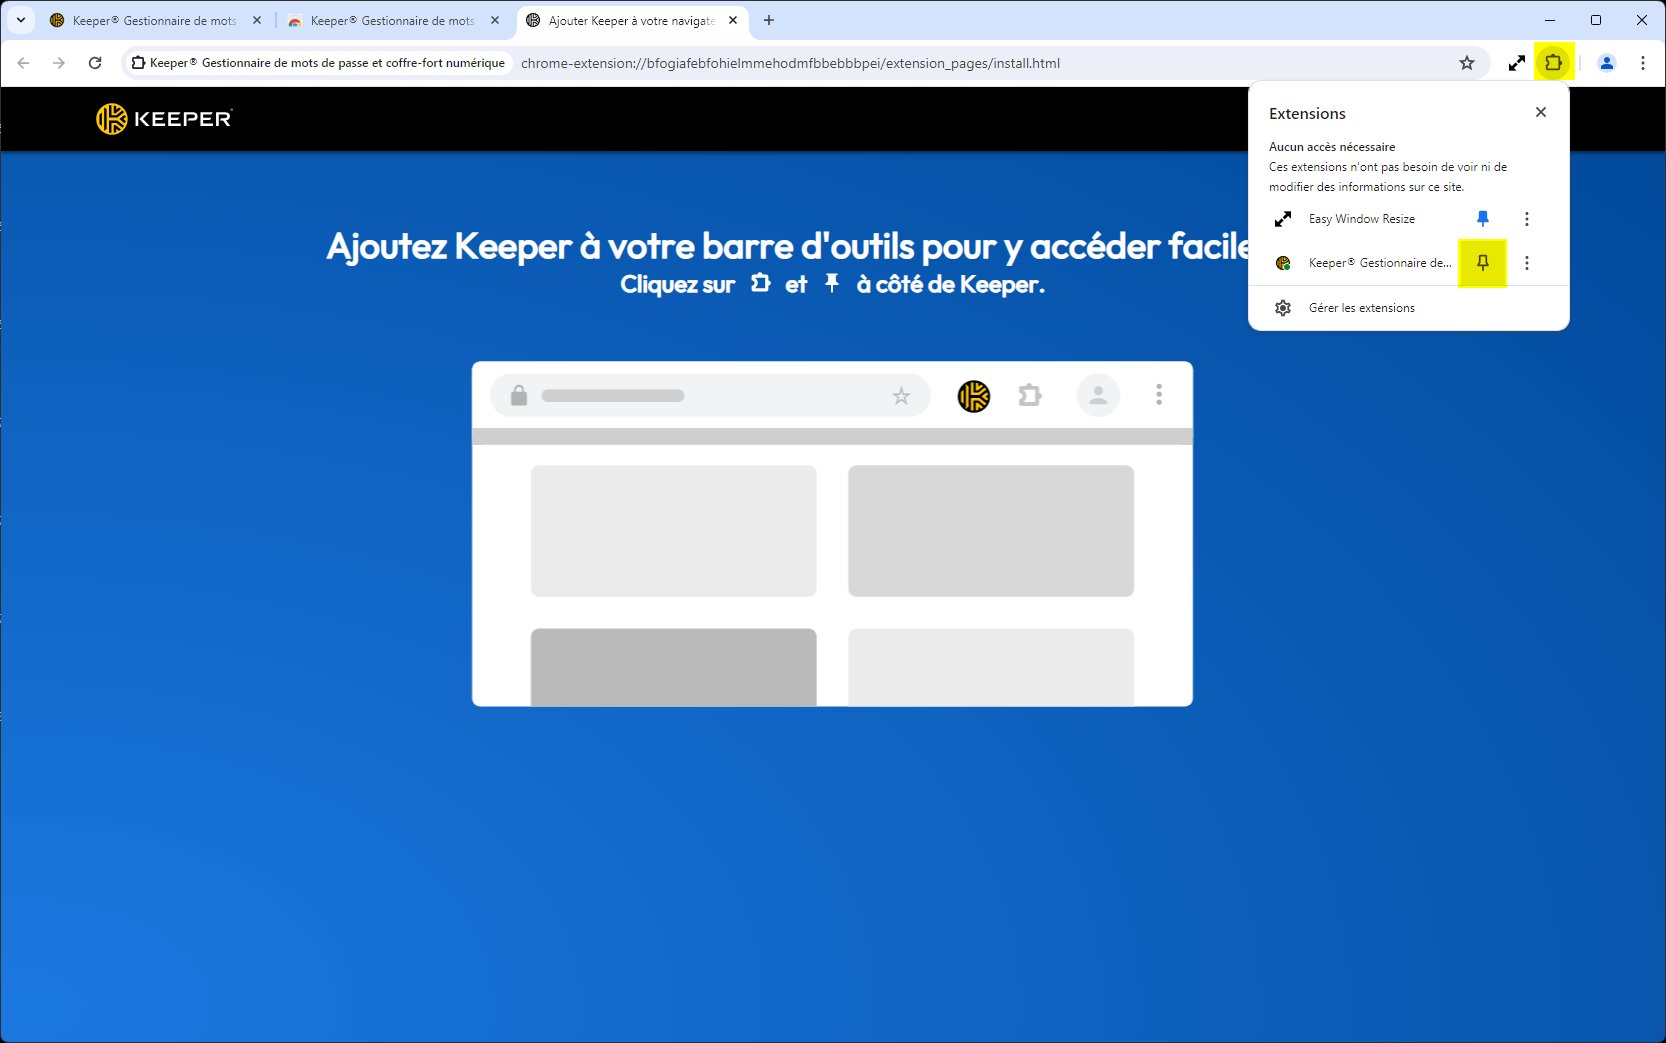Click the Easy Window Resize toolbar icon
The width and height of the screenshot is (1666, 1043).
pos(1517,63)
